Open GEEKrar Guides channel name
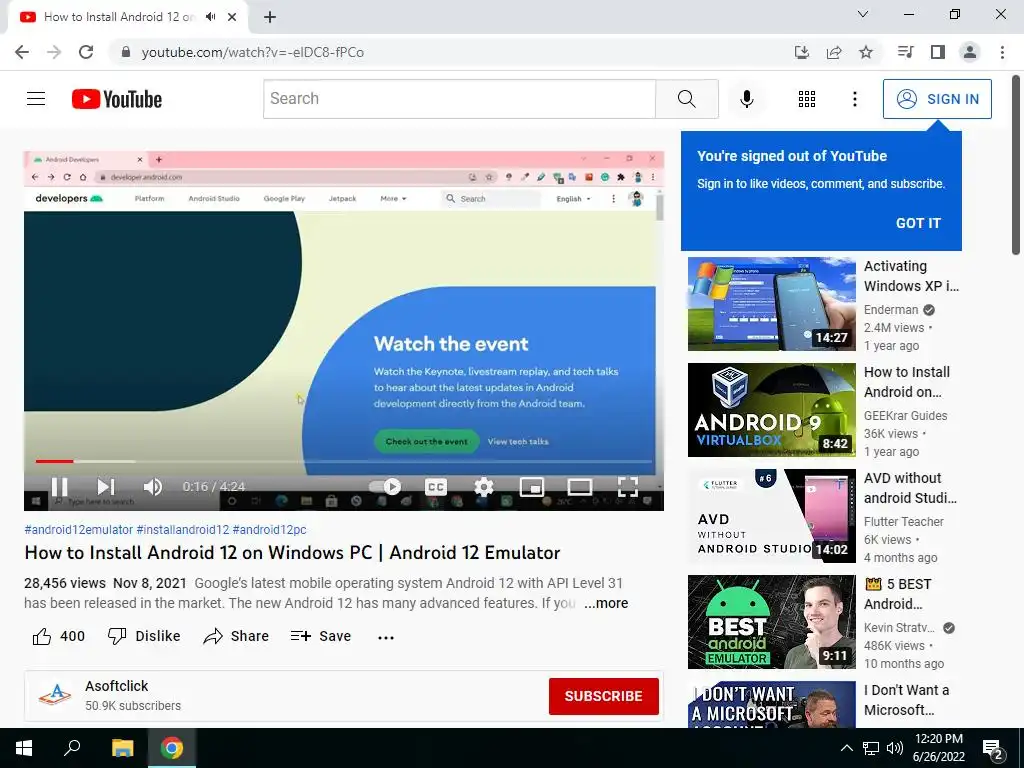The image size is (1024, 768). tap(905, 415)
